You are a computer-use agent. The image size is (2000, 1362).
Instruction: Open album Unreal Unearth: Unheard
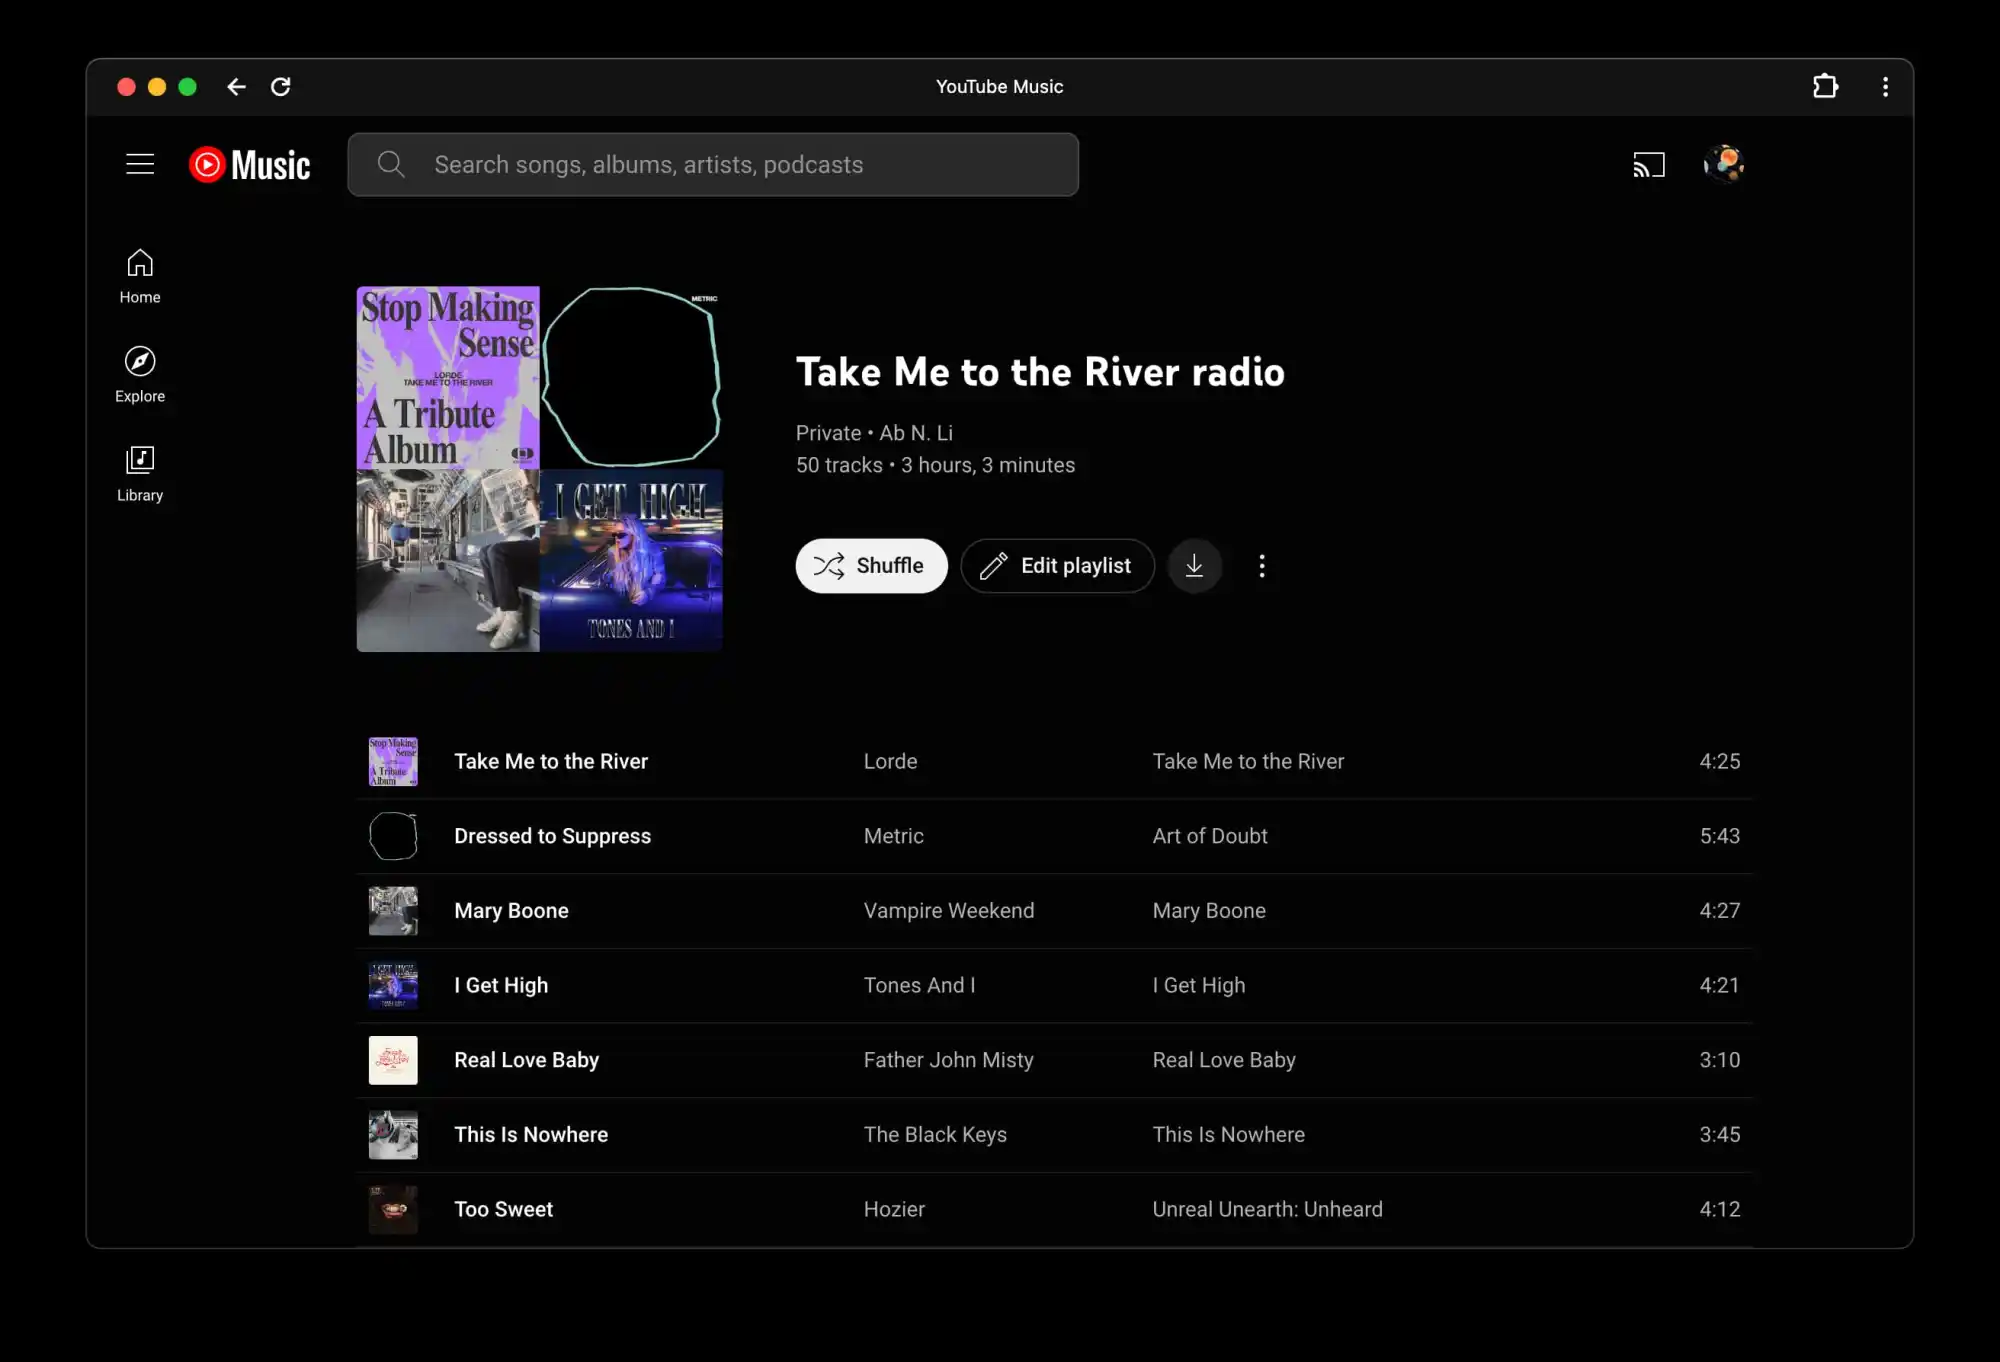[1267, 1209]
